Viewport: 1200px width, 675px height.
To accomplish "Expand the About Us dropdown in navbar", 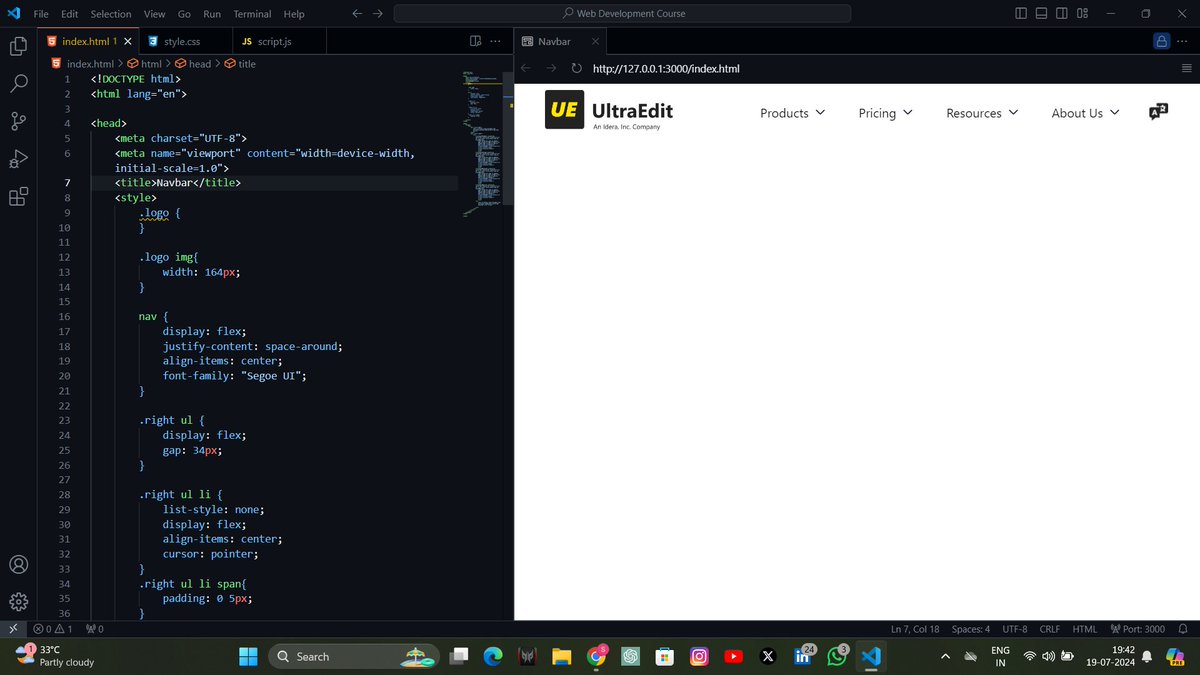I will pos(1085,113).
